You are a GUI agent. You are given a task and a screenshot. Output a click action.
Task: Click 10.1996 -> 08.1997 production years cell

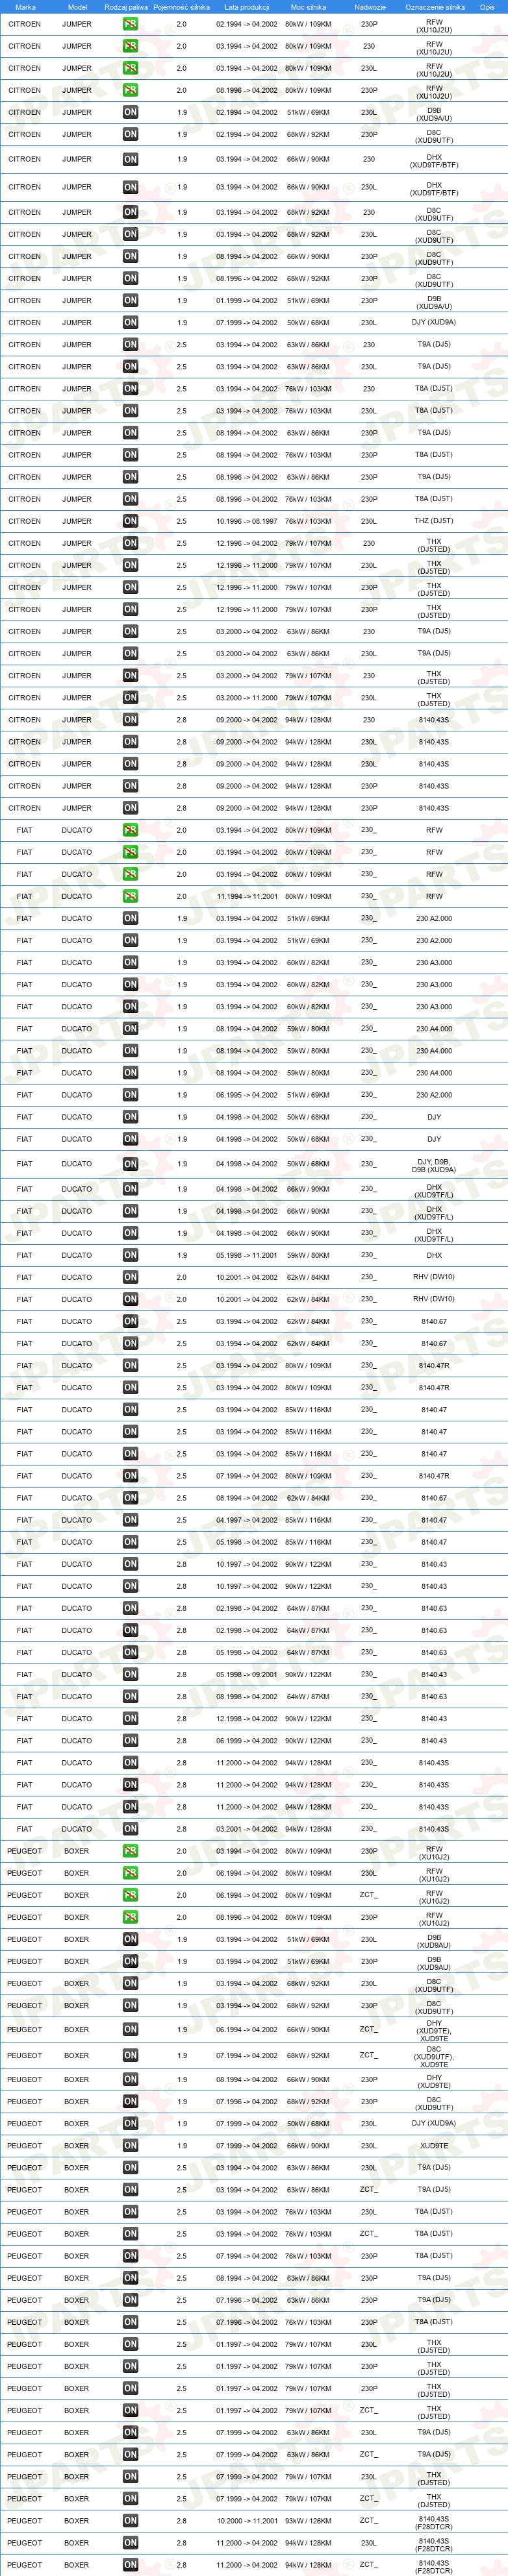pos(247,521)
